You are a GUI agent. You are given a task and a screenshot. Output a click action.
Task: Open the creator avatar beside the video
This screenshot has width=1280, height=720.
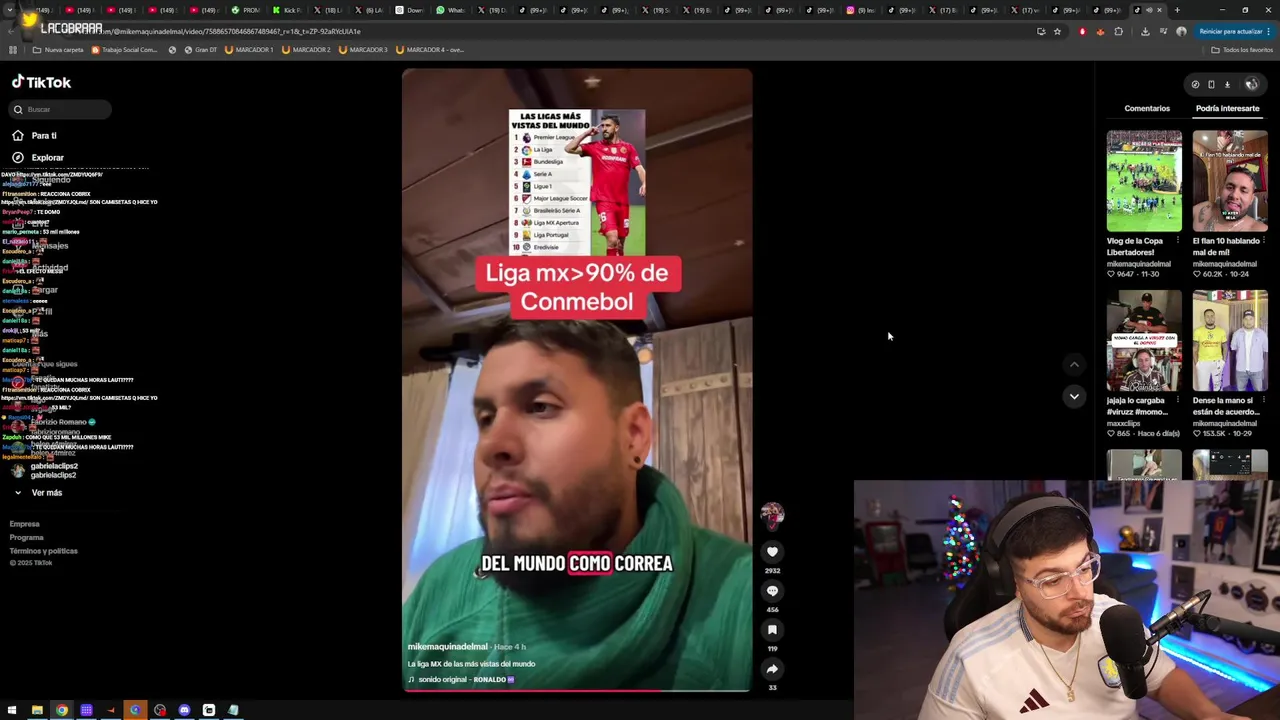(772, 514)
